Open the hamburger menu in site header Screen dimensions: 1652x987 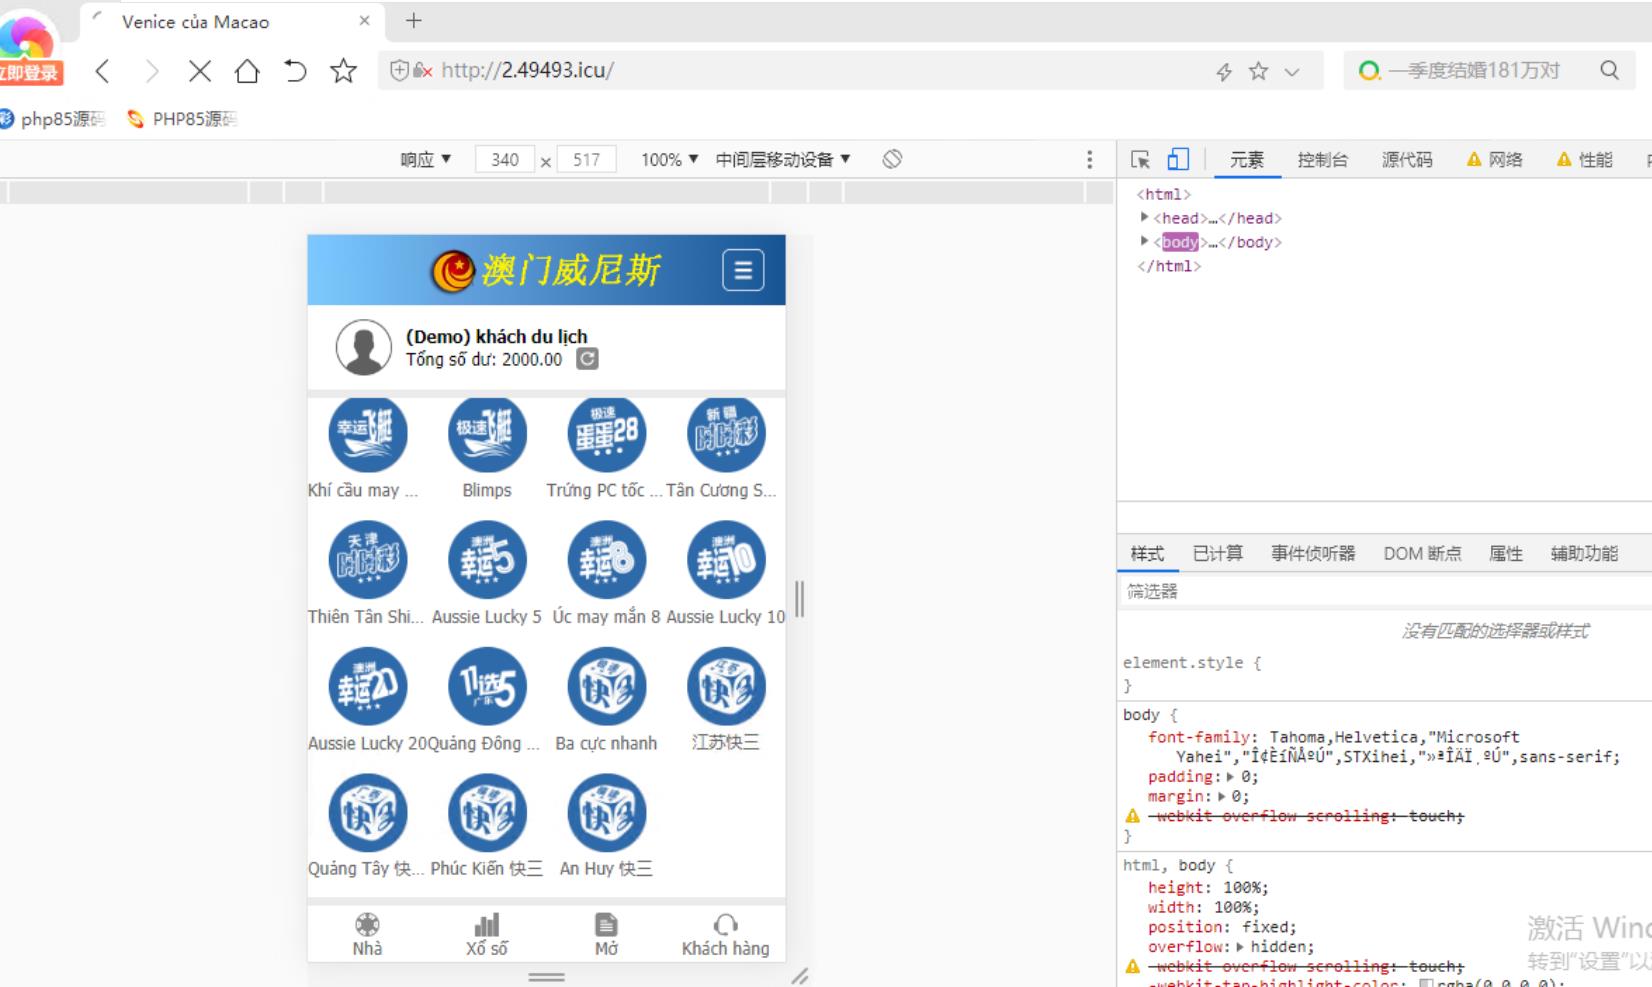(742, 270)
